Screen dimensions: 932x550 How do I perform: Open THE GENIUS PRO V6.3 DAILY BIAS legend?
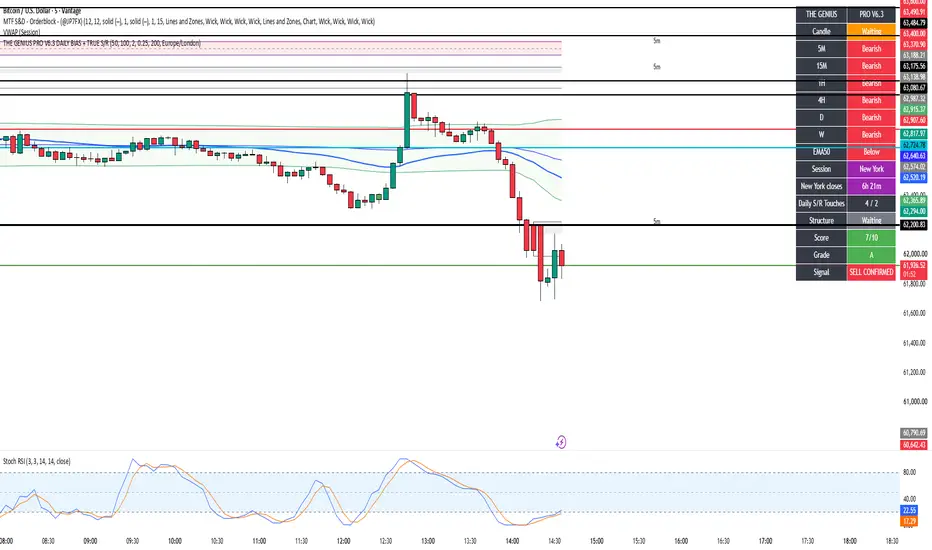102,43
